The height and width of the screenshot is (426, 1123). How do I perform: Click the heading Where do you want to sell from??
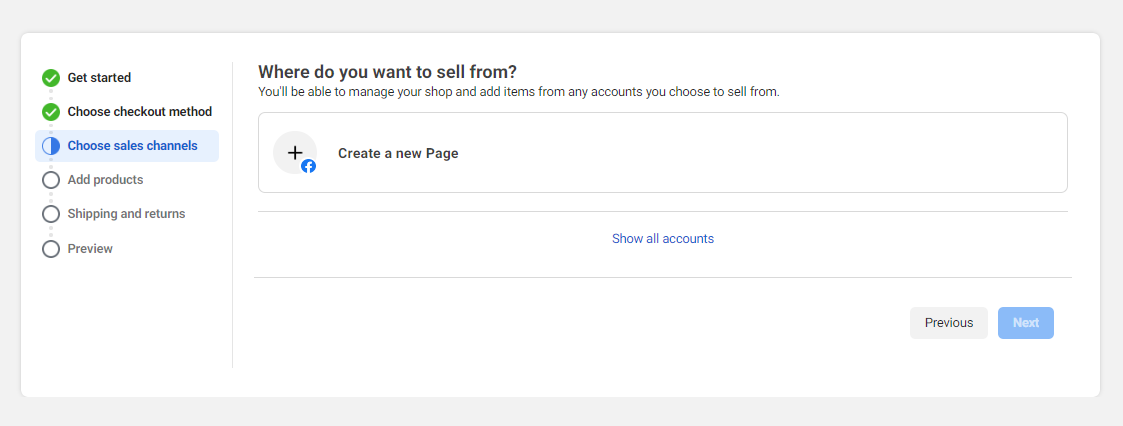[x=387, y=72]
